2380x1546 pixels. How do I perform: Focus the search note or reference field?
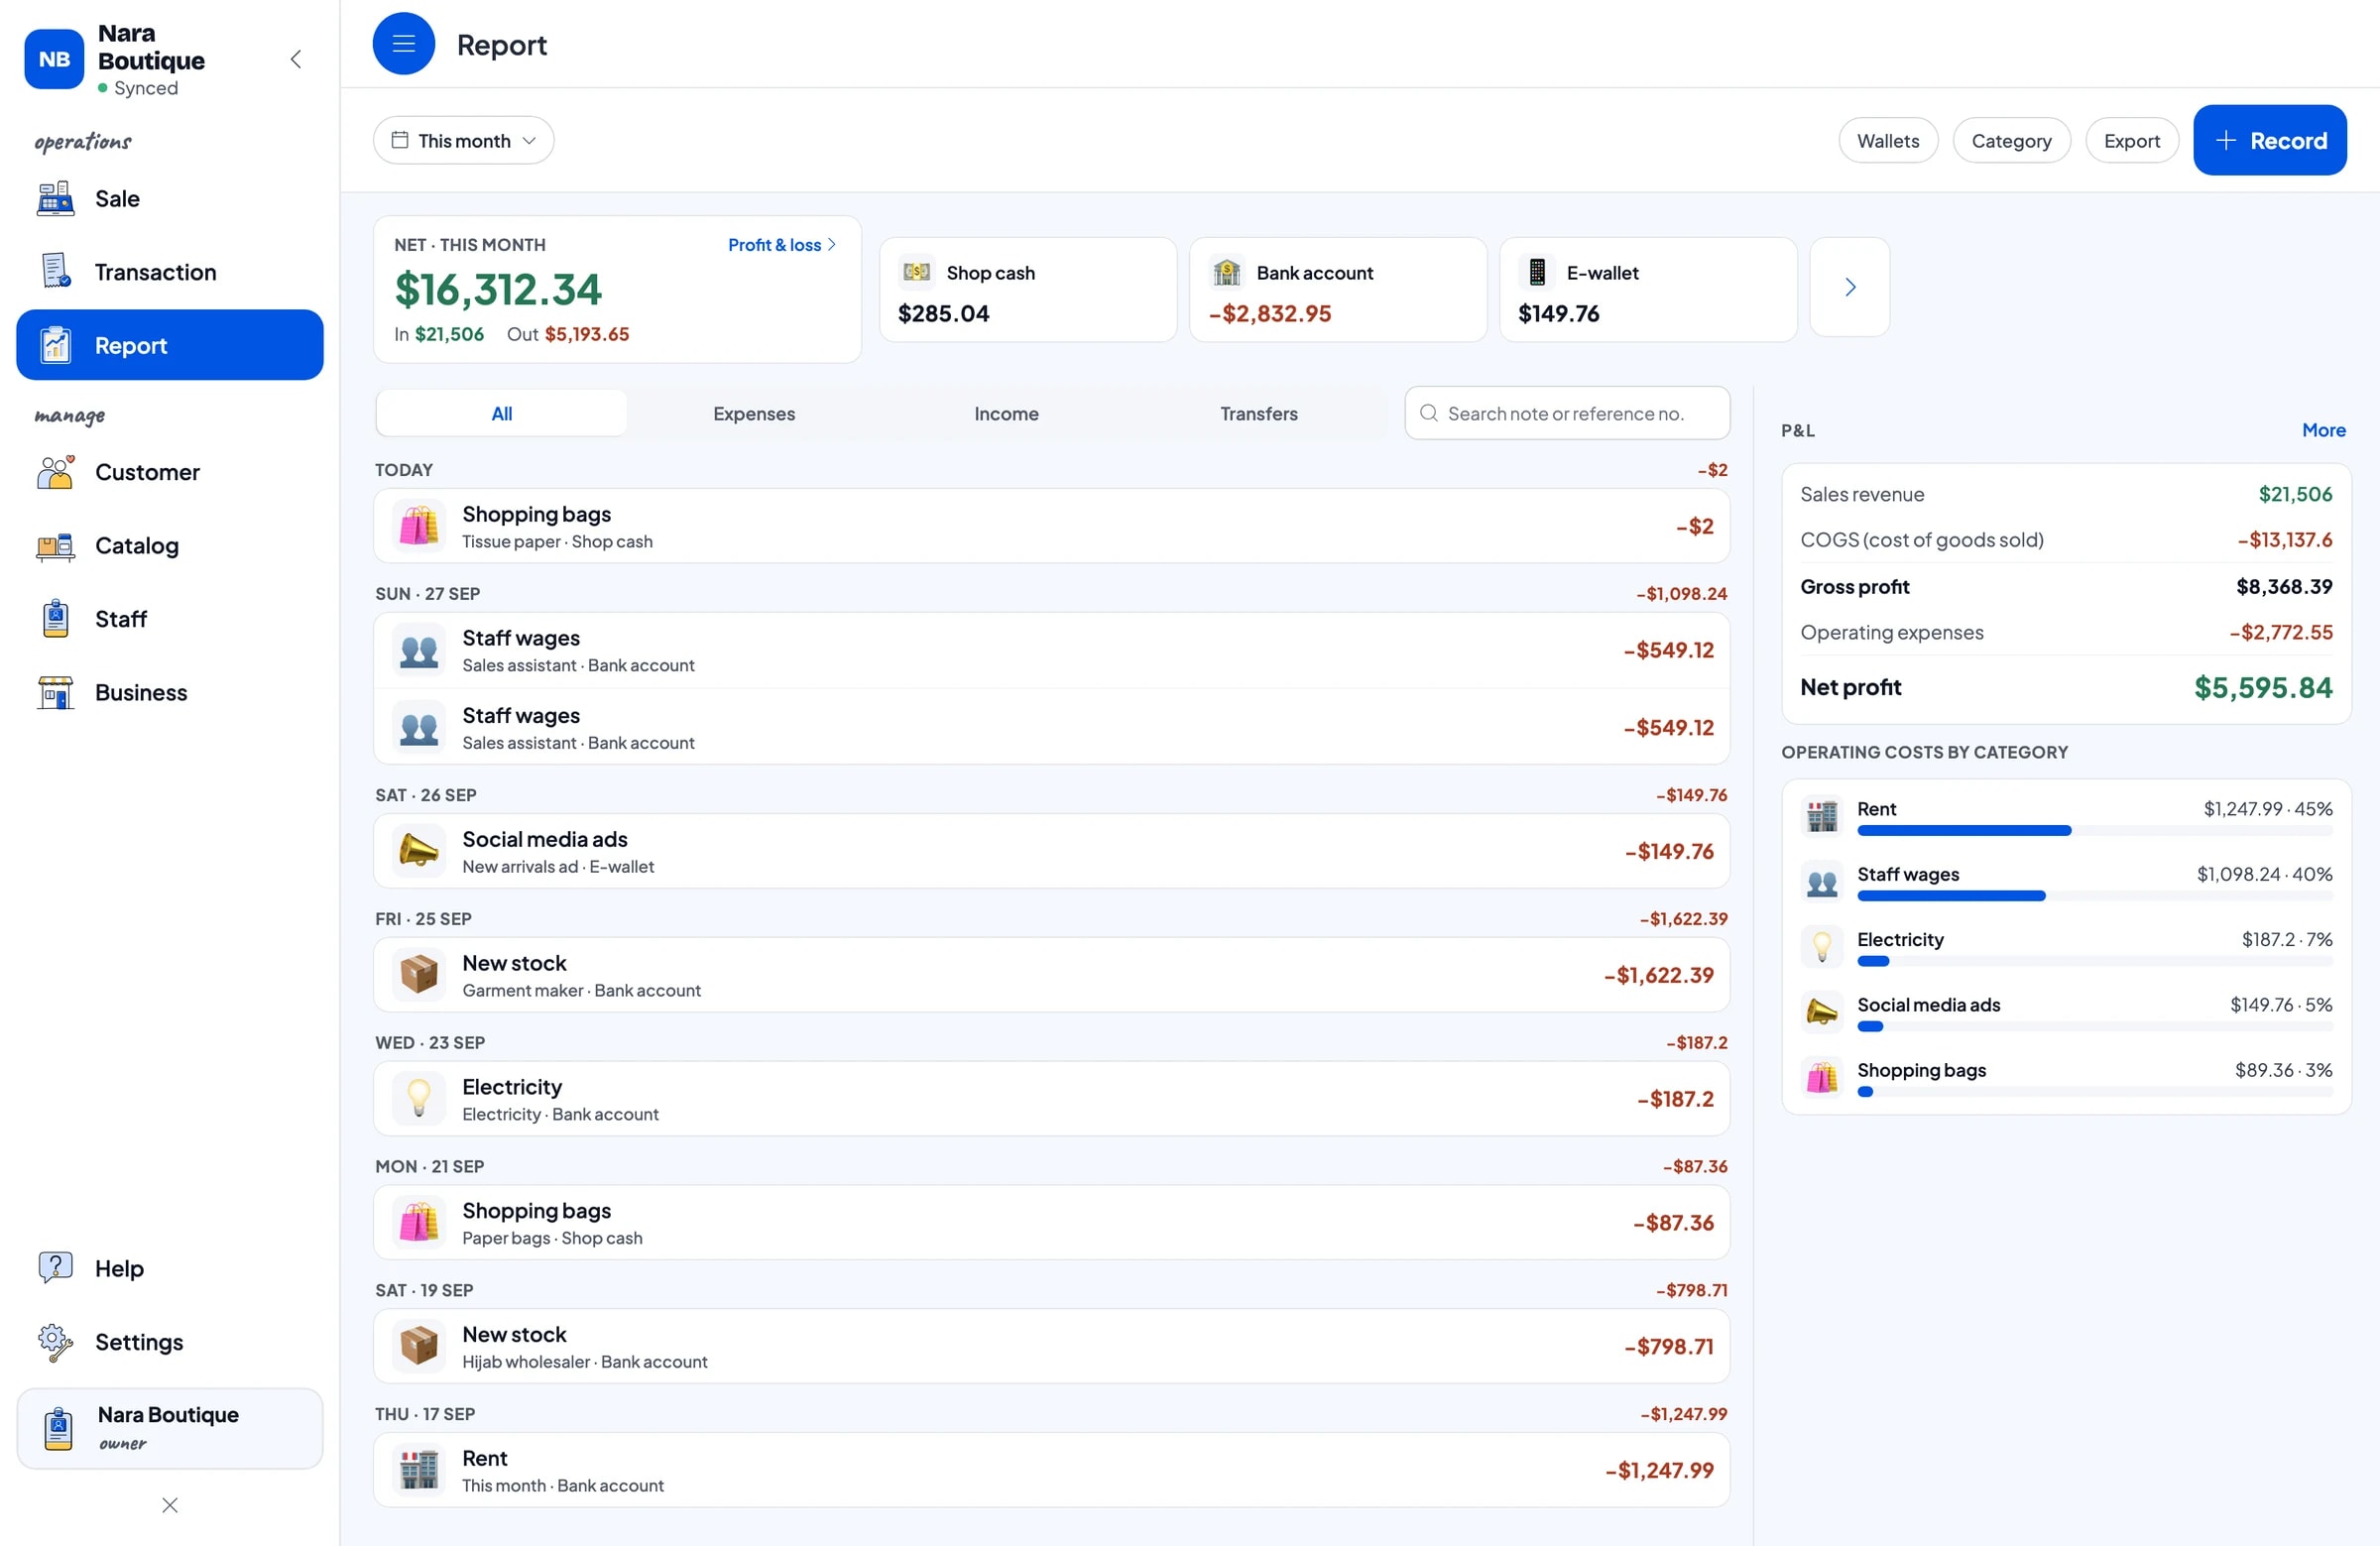coord(1567,413)
